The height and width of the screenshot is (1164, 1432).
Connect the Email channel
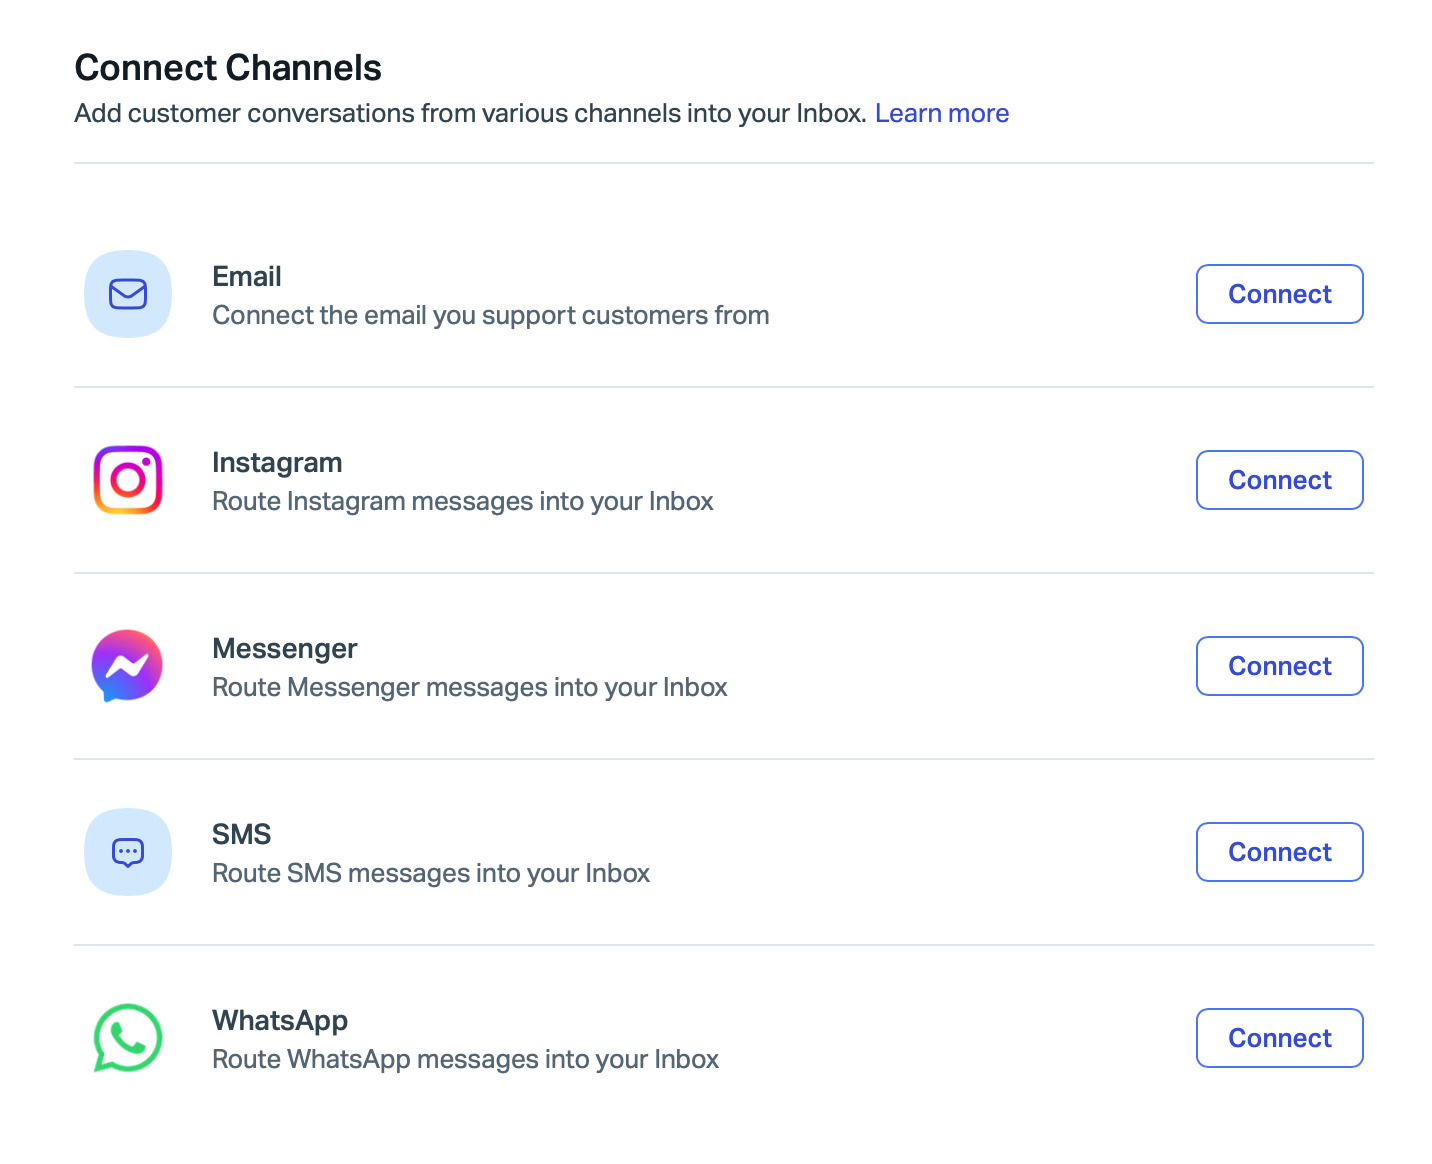1280,294
